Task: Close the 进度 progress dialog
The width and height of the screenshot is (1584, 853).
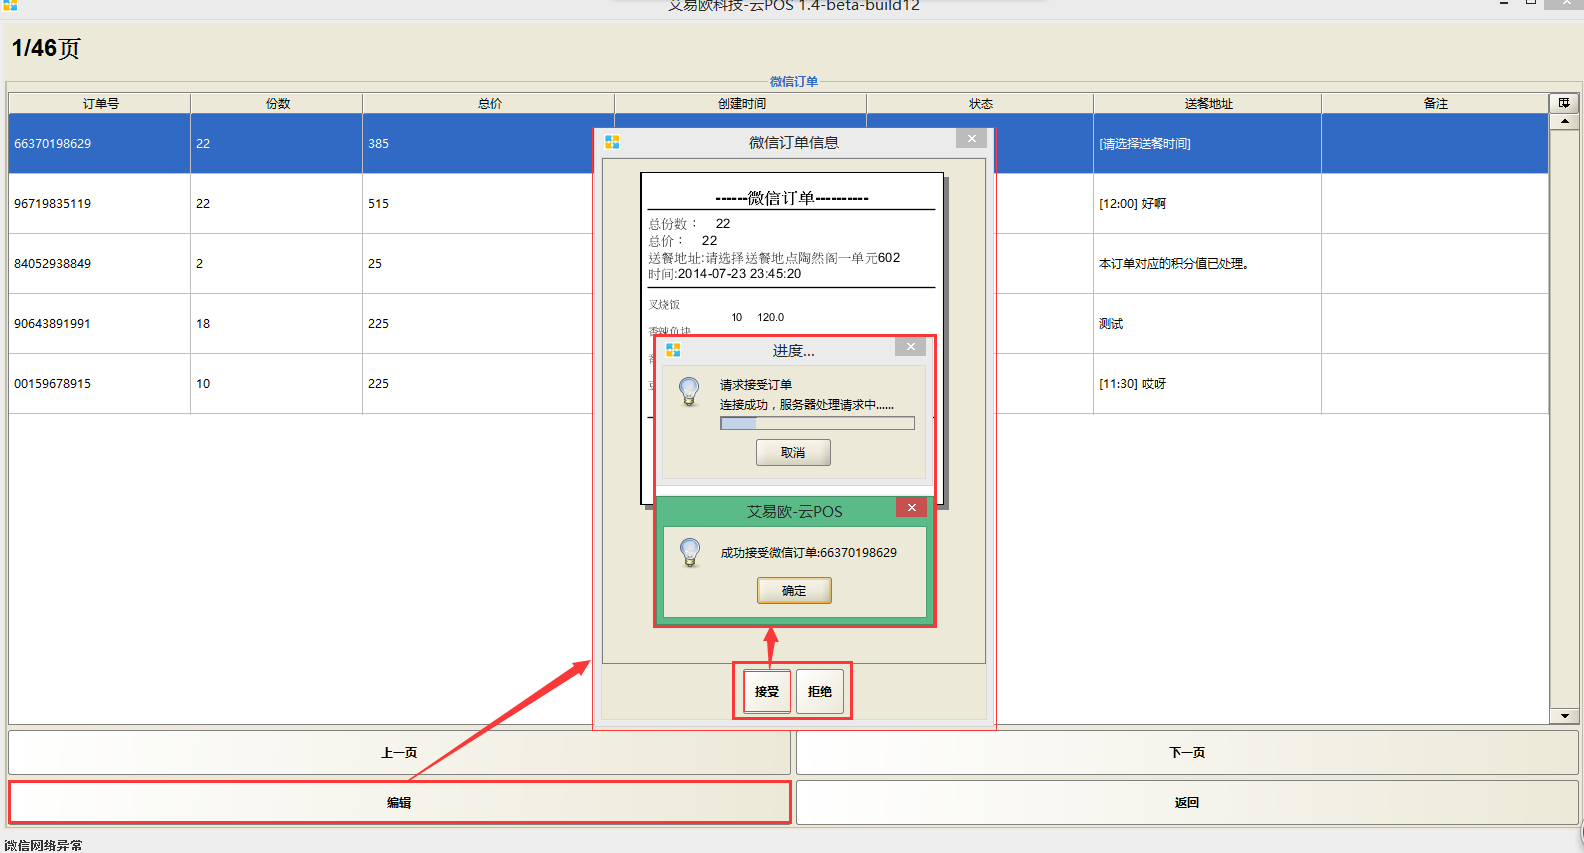Action: point(910,347)
